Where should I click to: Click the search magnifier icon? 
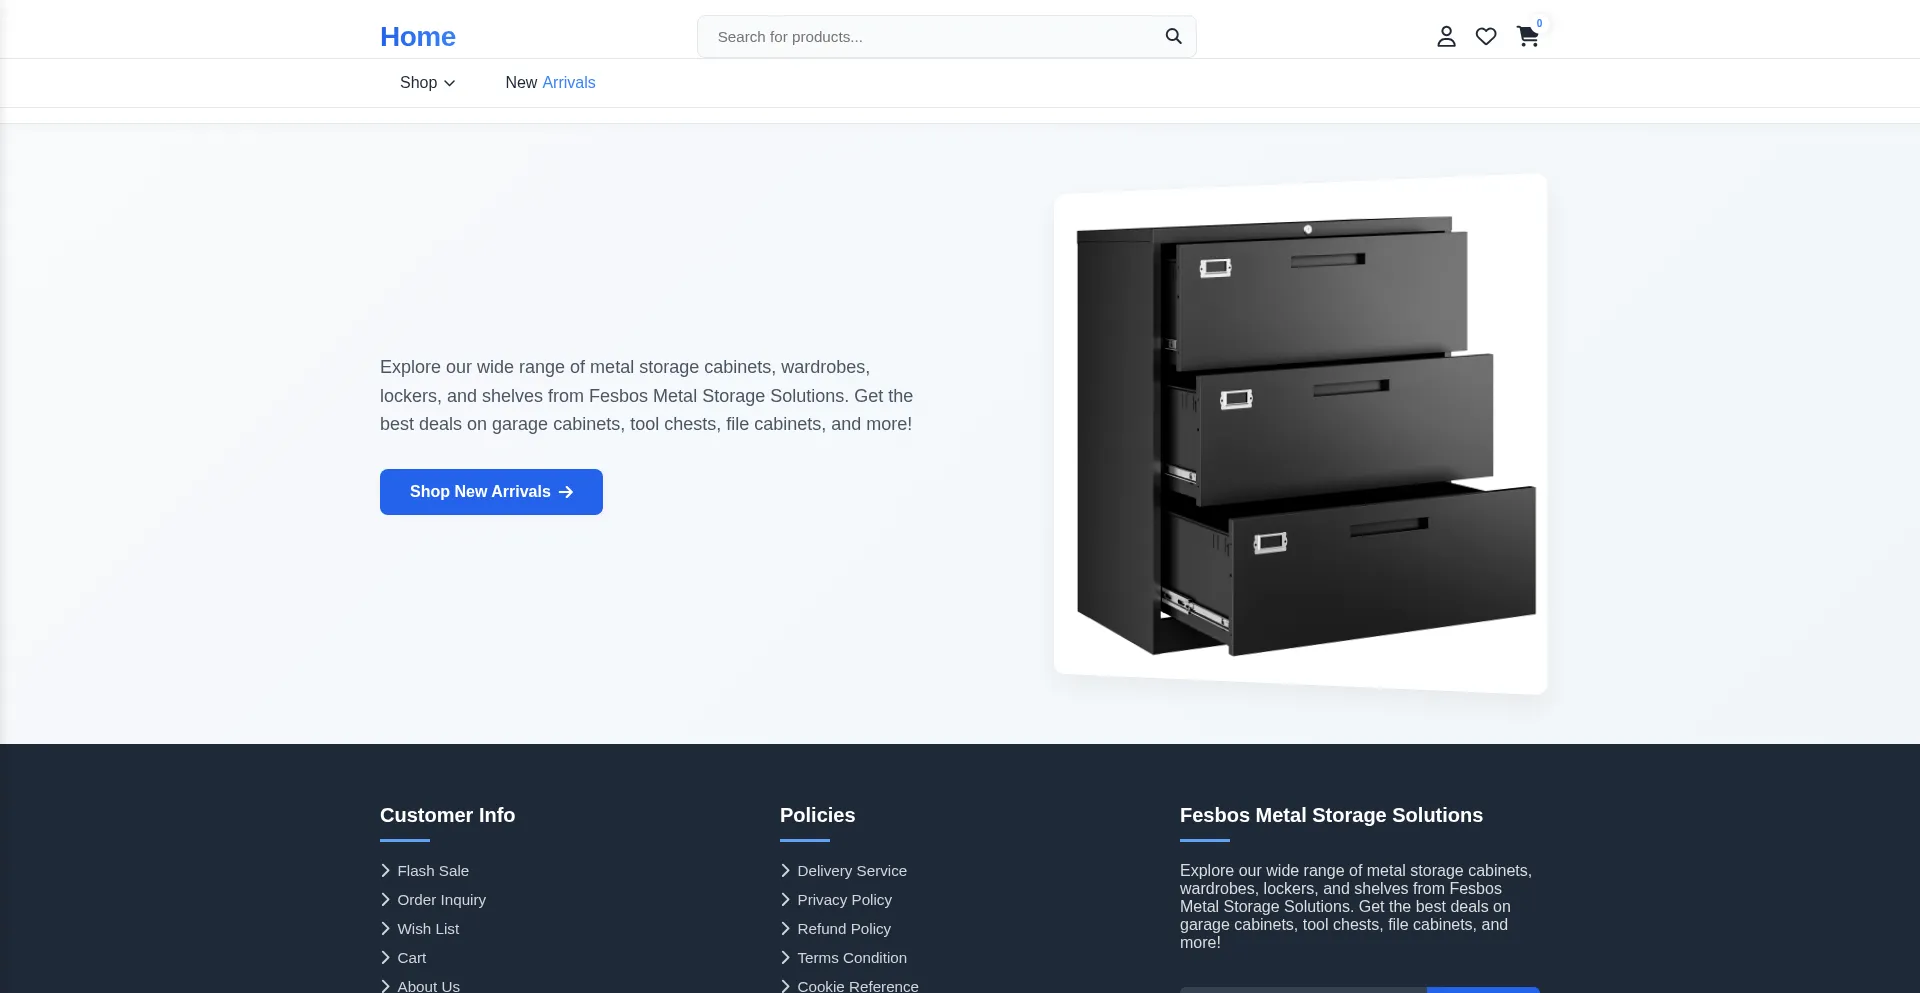coord(1173,37)
